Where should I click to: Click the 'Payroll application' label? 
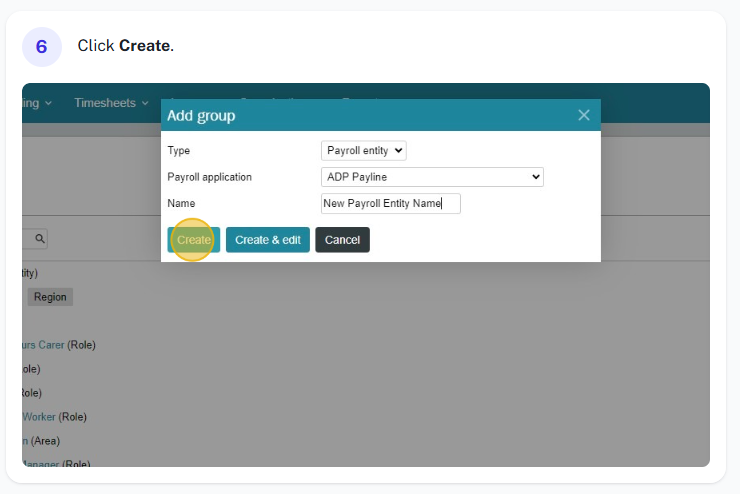(x=210, y=177)
